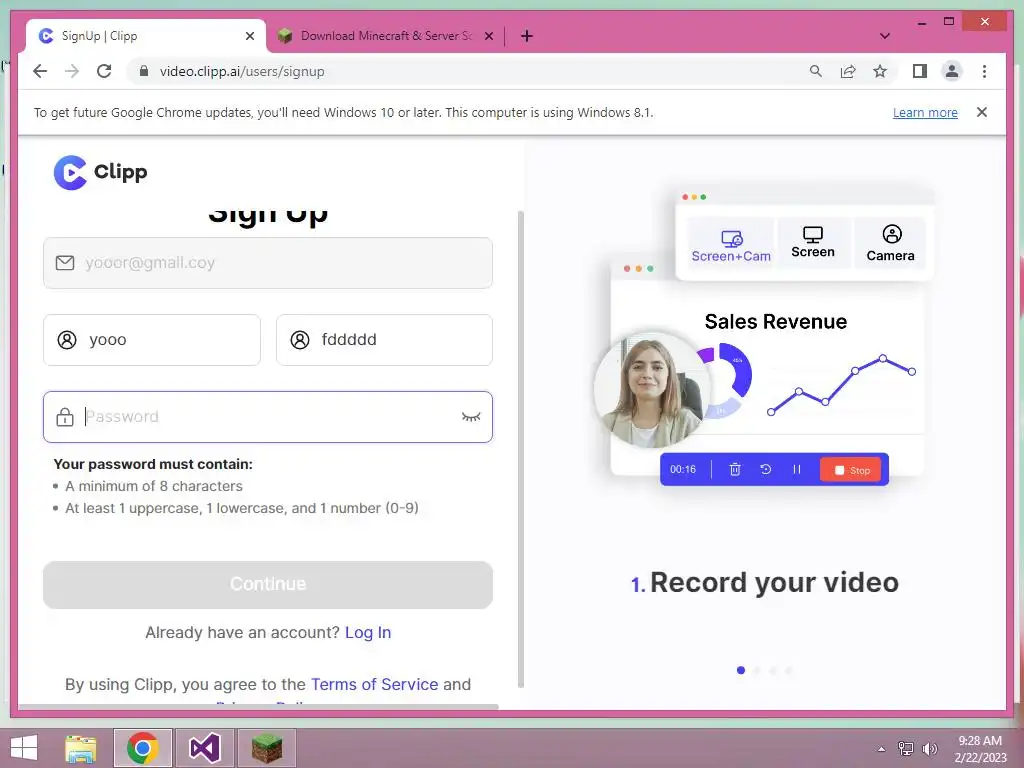
Task: Click the address bar URL
Action: 242,71
